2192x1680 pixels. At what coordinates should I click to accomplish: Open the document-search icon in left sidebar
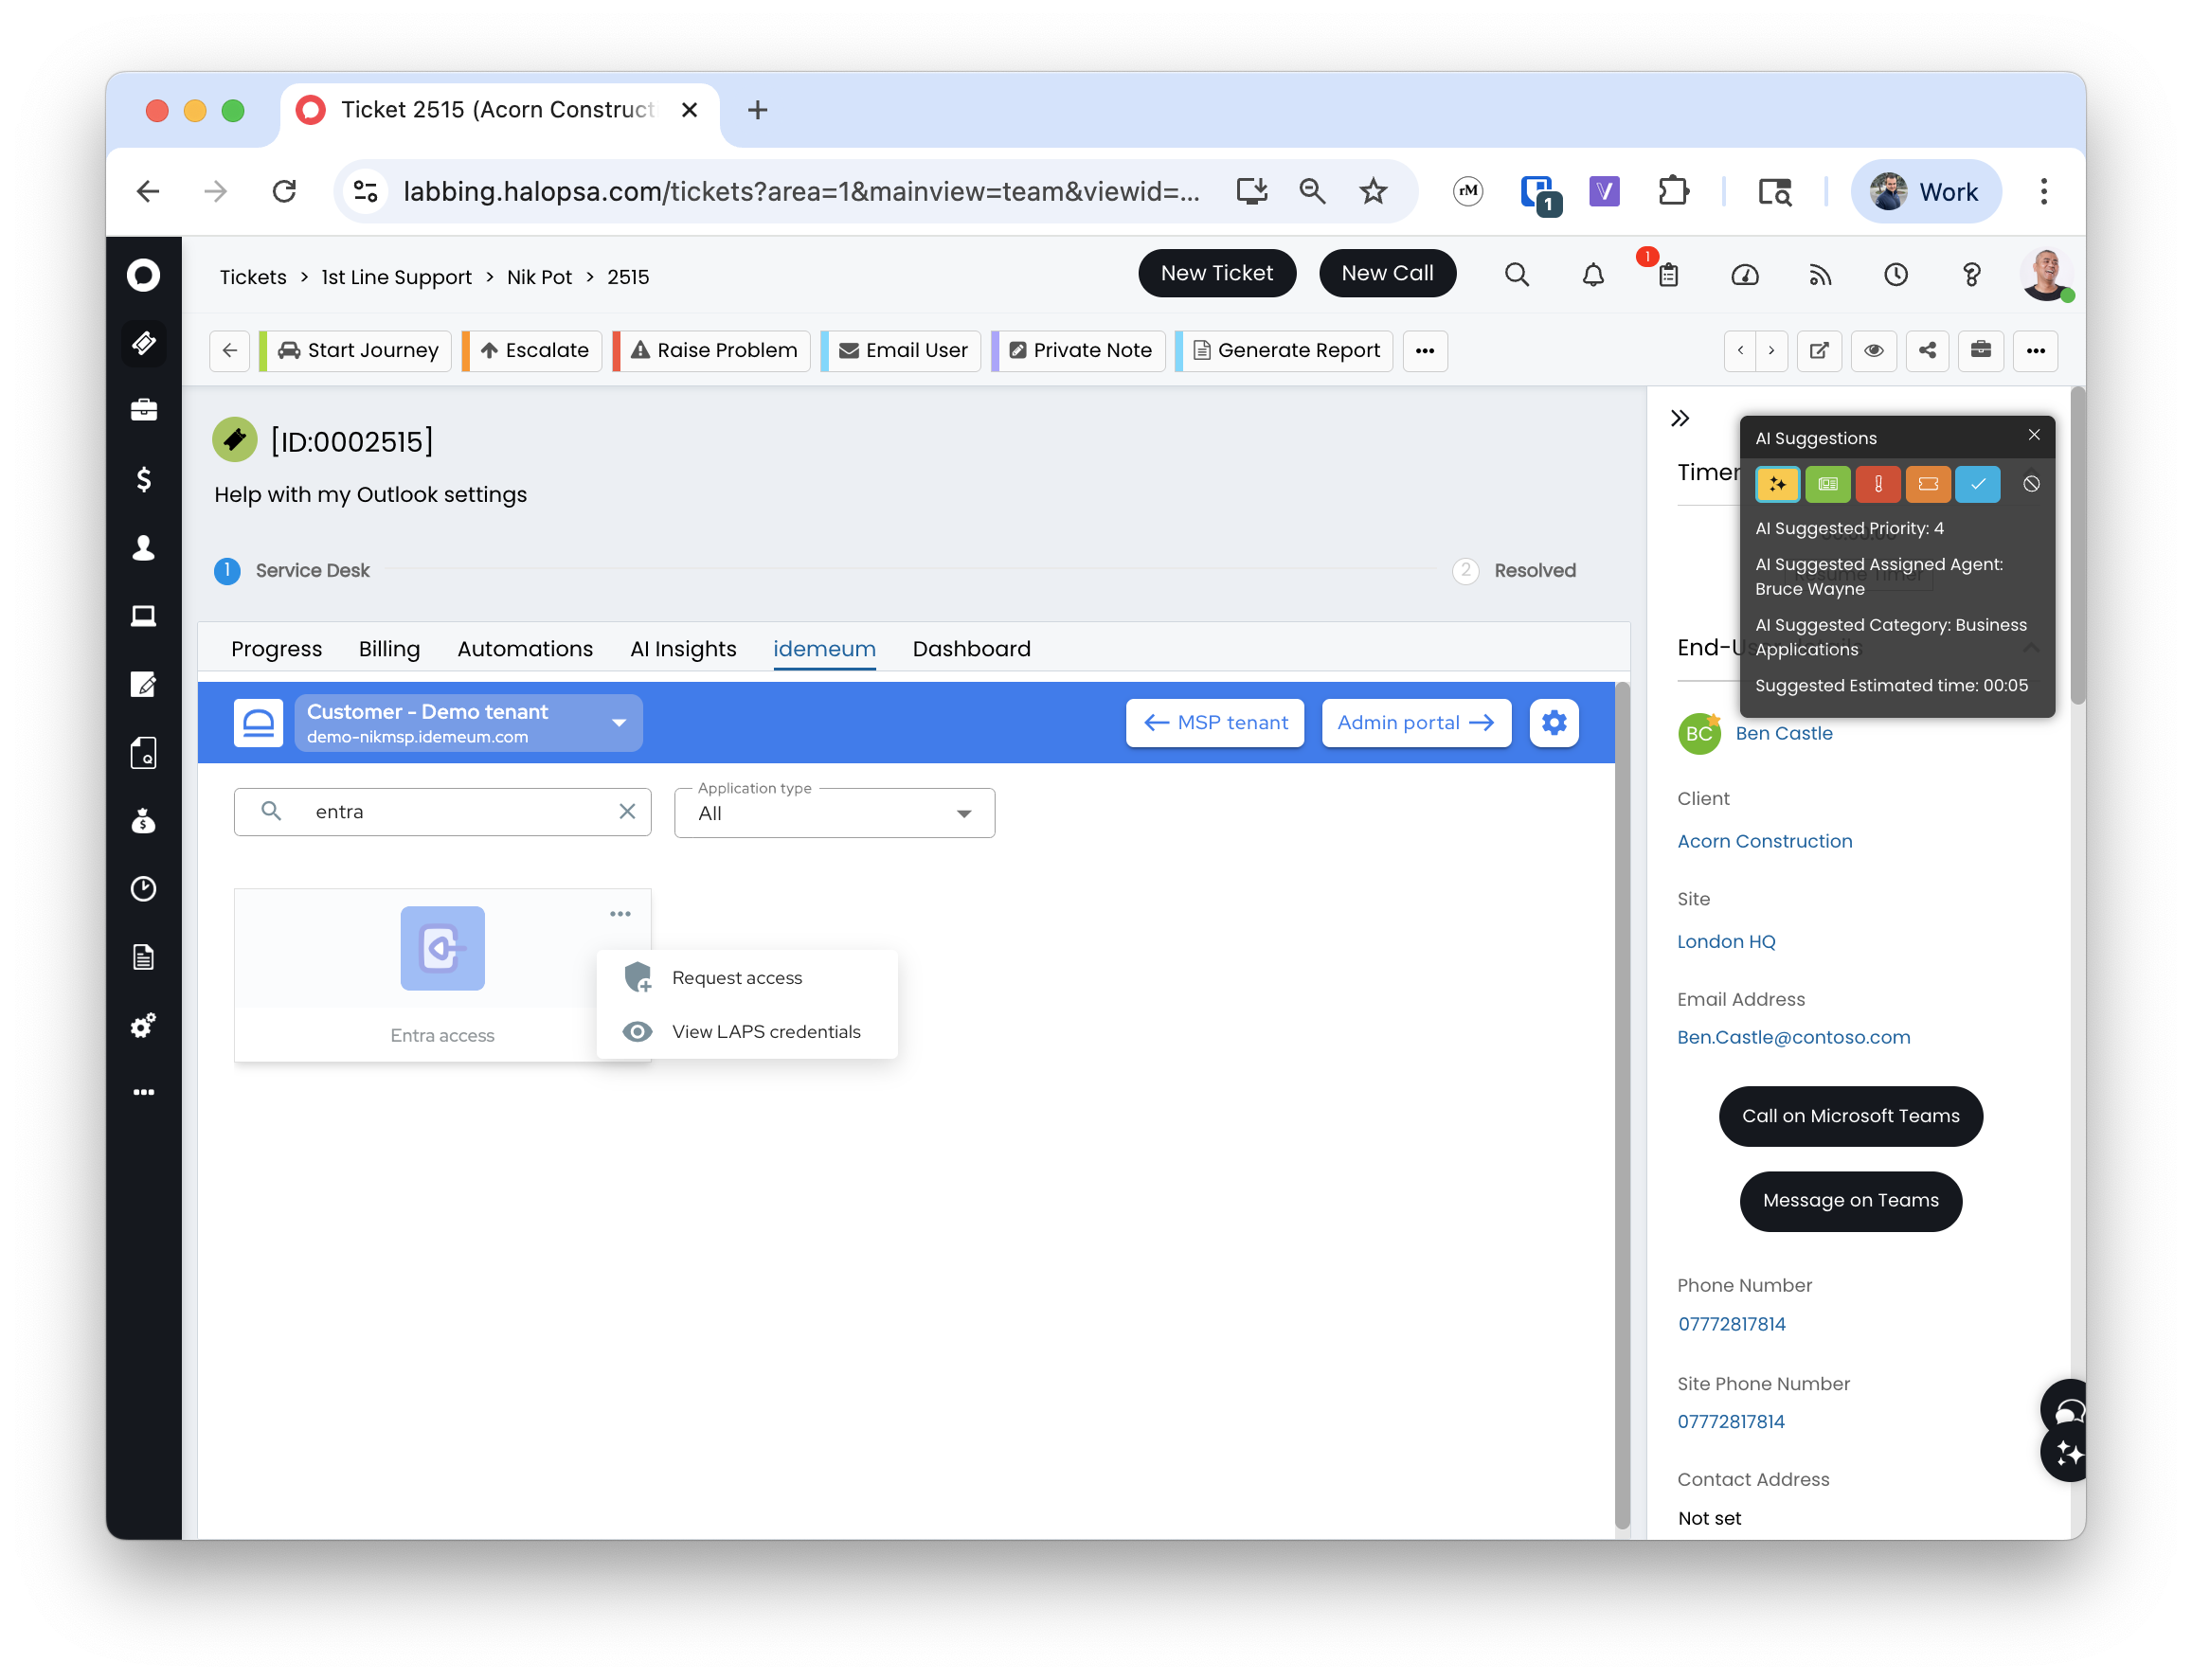point(144,753)
